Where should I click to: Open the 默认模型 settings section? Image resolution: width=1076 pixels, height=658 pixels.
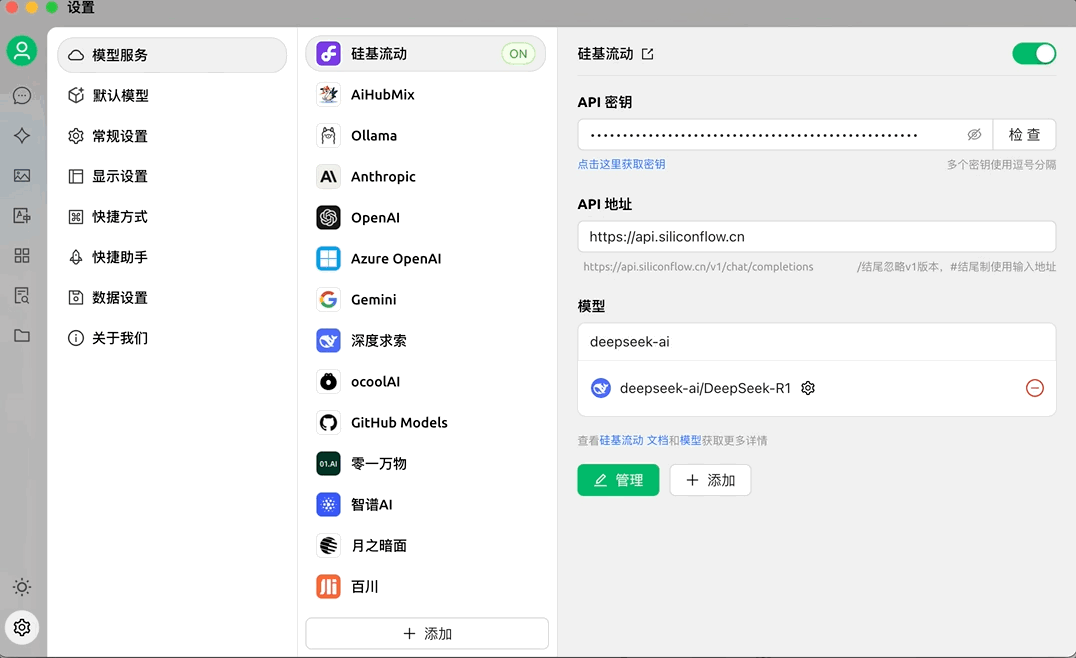pos(120,96)
